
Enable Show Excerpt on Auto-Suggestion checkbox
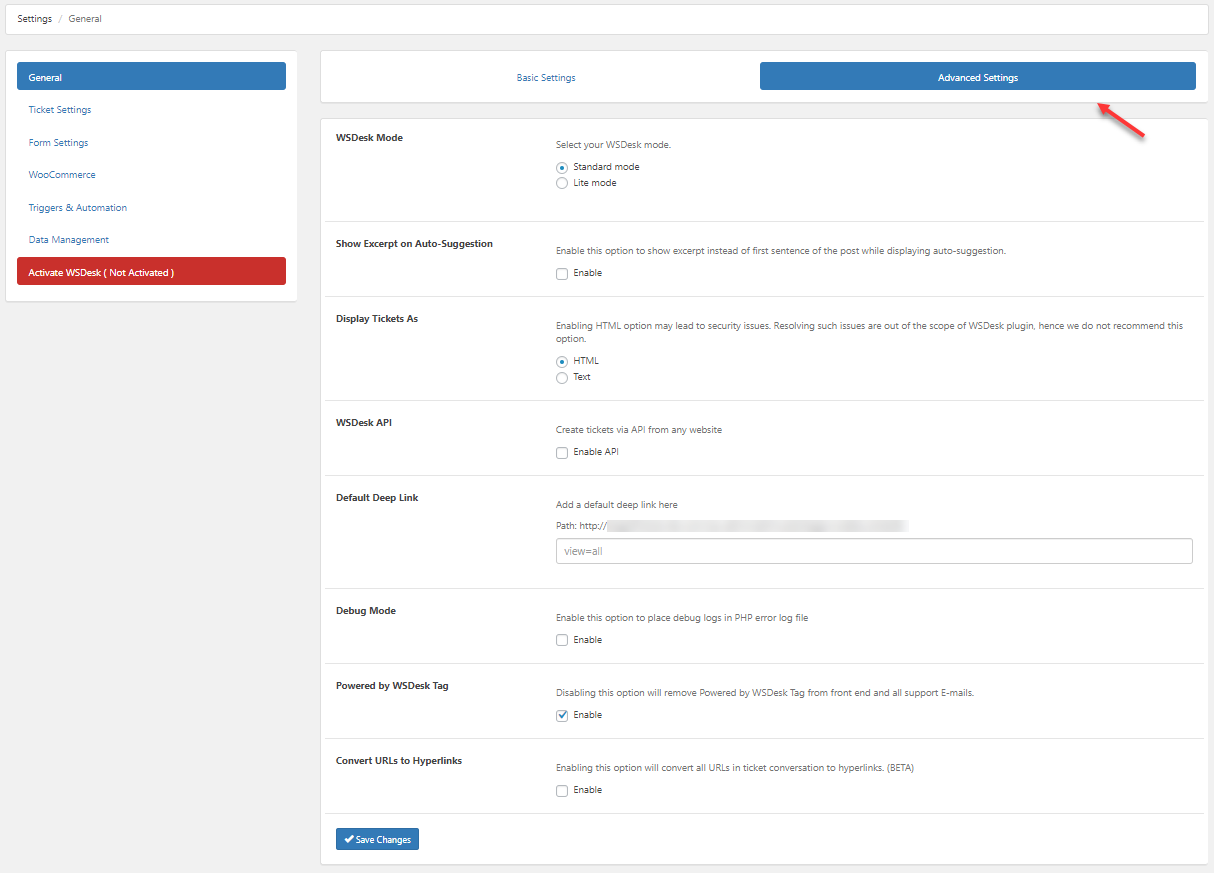tap(562, 273)
